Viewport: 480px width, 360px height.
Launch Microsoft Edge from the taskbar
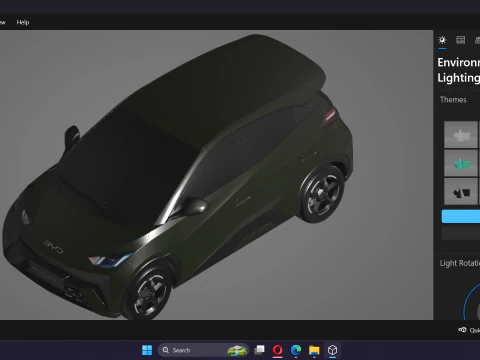[x=296, y=350]
